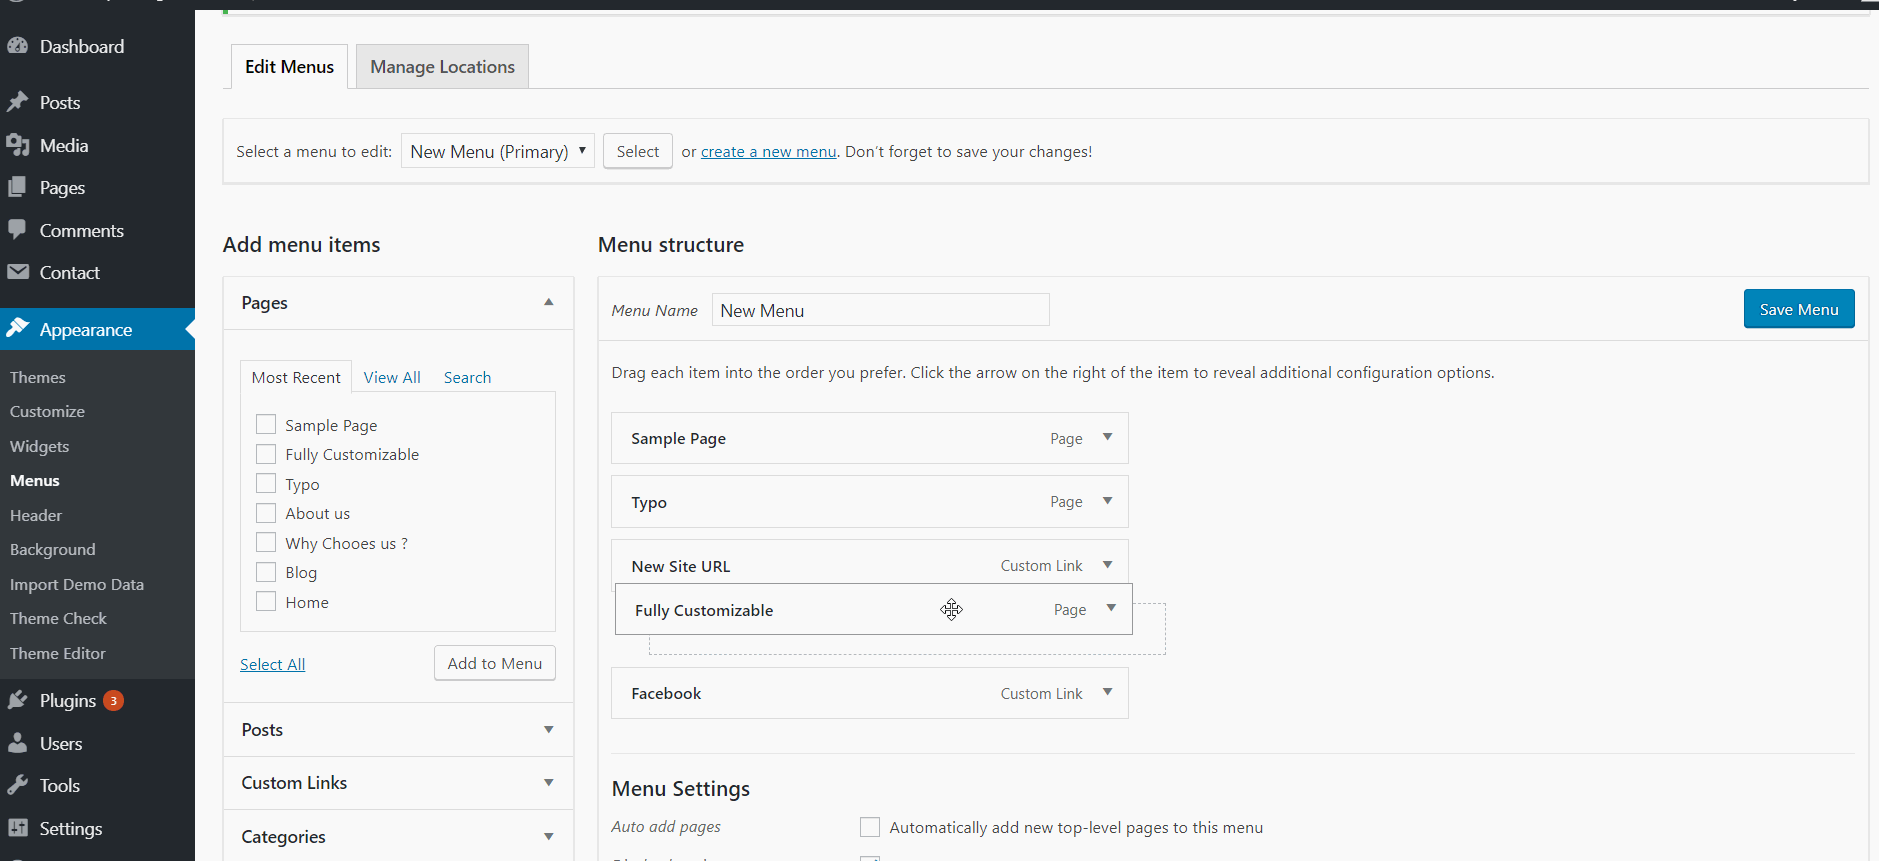
Task: Expand Facebook menu item options
Action: (x=1108, y=692)
